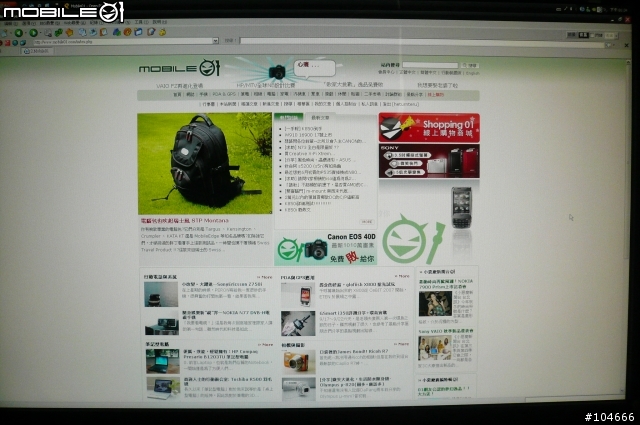Click the large backpack feature image
This screenshot has width=640, height=425.
(204, 163)
